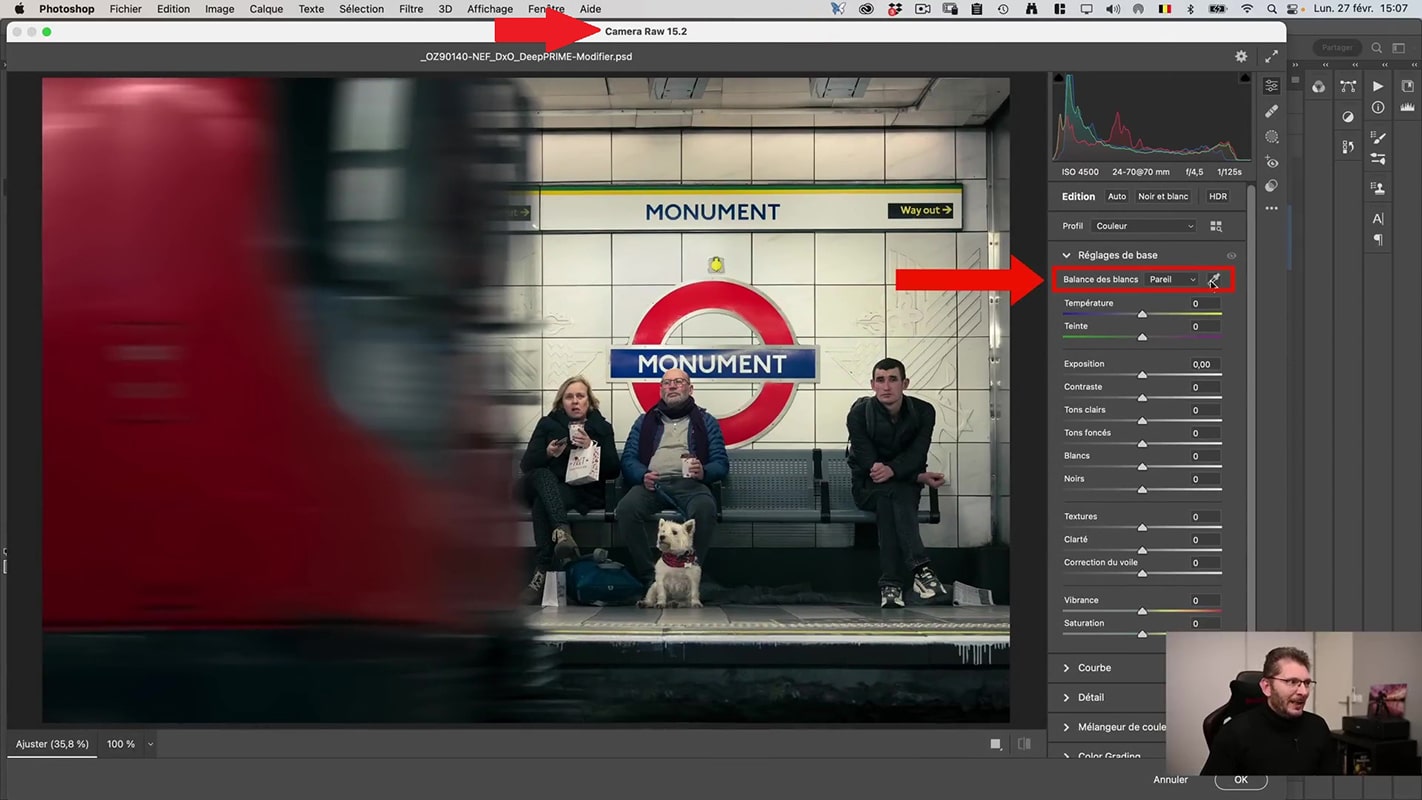Open the Photoshop application menu
Viewport: 1422px width, 800px height.
pyautogui.click(x=66, y=9)
